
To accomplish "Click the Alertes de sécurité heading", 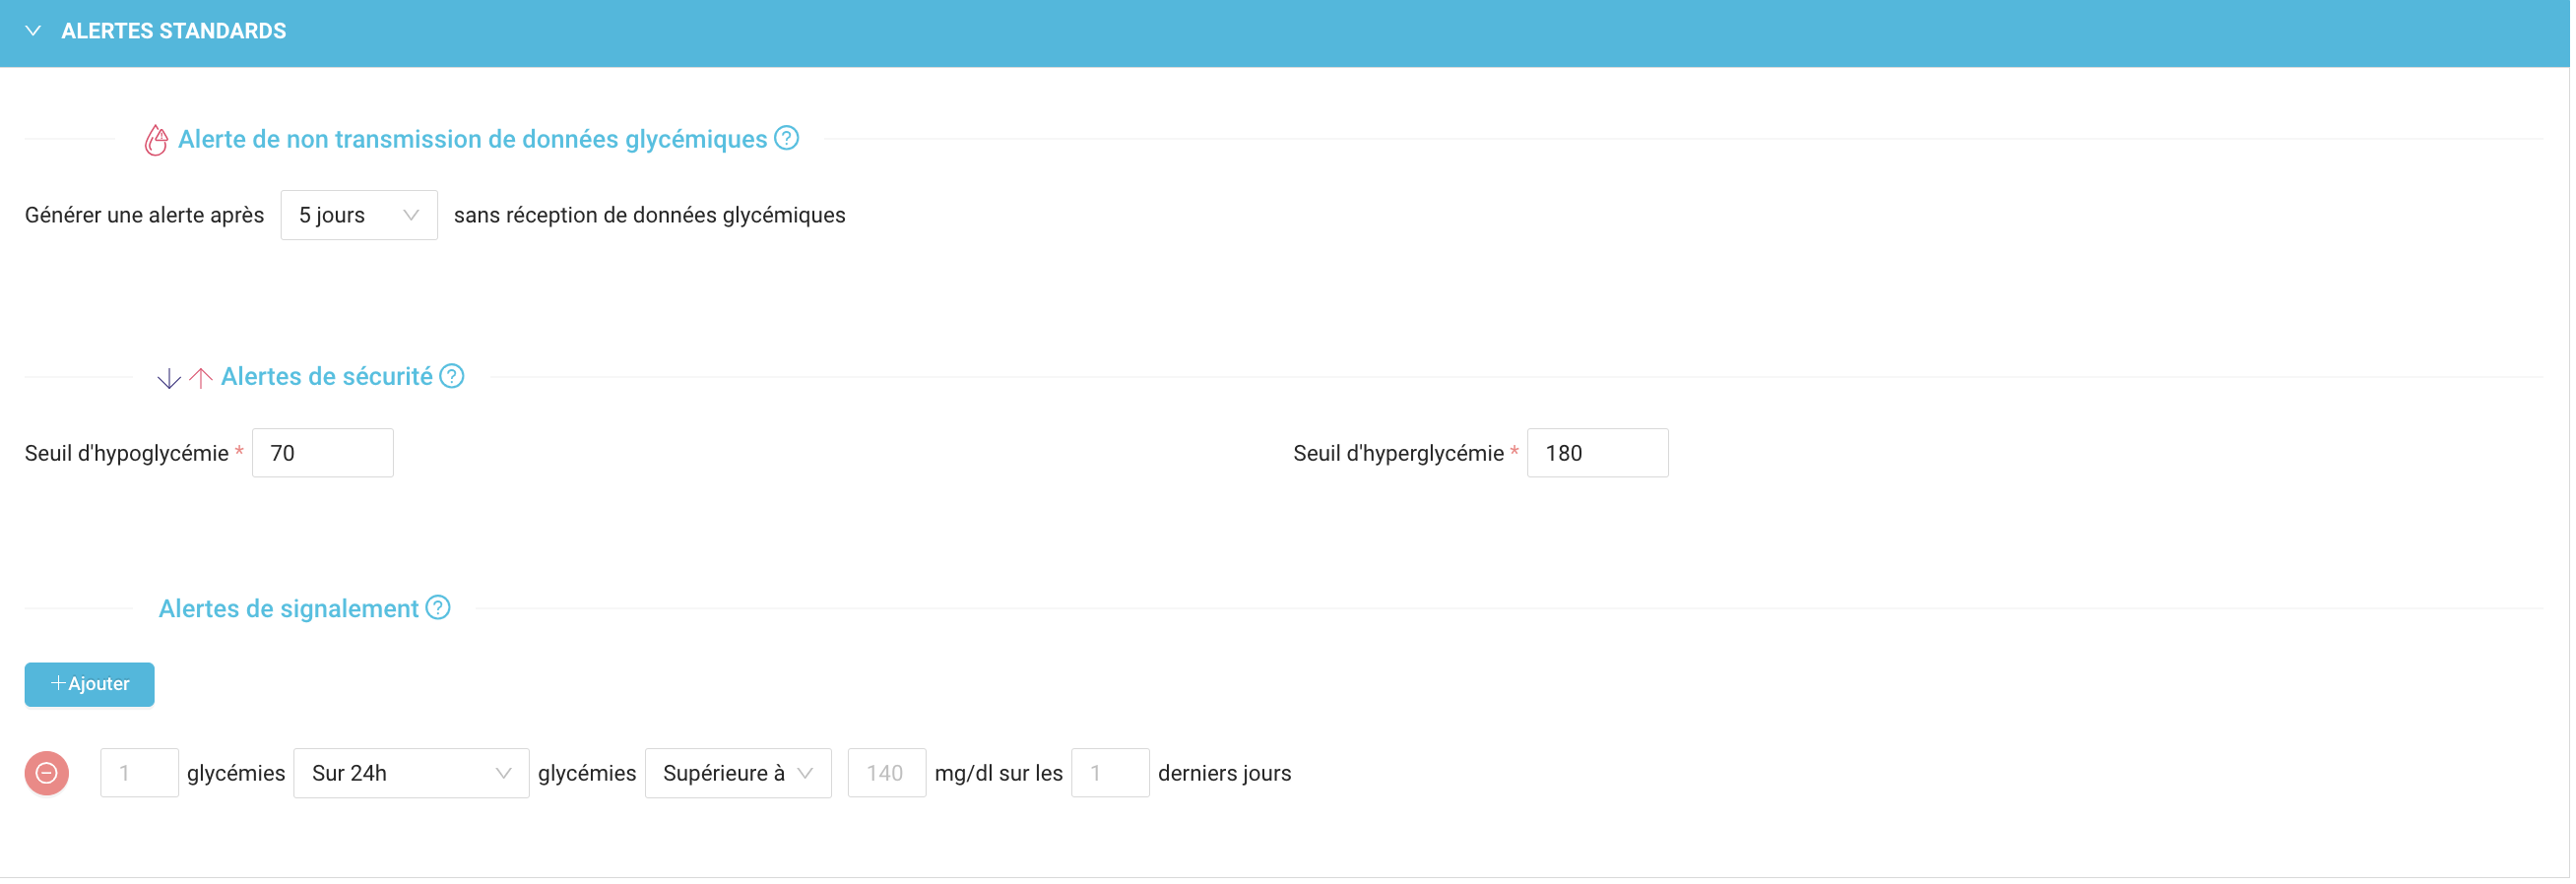I will (327, 378).
